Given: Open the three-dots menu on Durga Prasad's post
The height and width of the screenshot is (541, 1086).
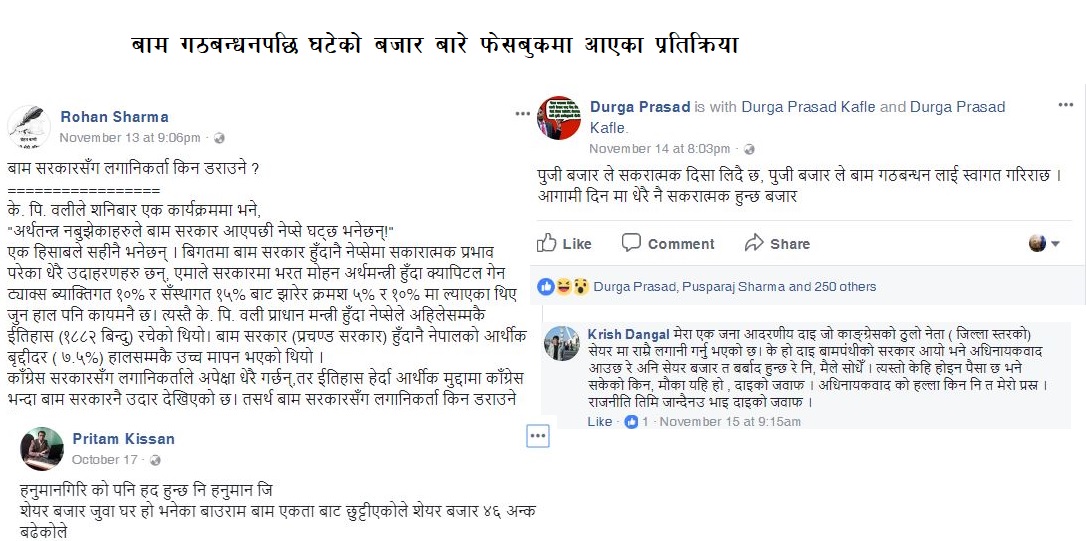Looking at the screenshot, I should tap(1065, 105).
